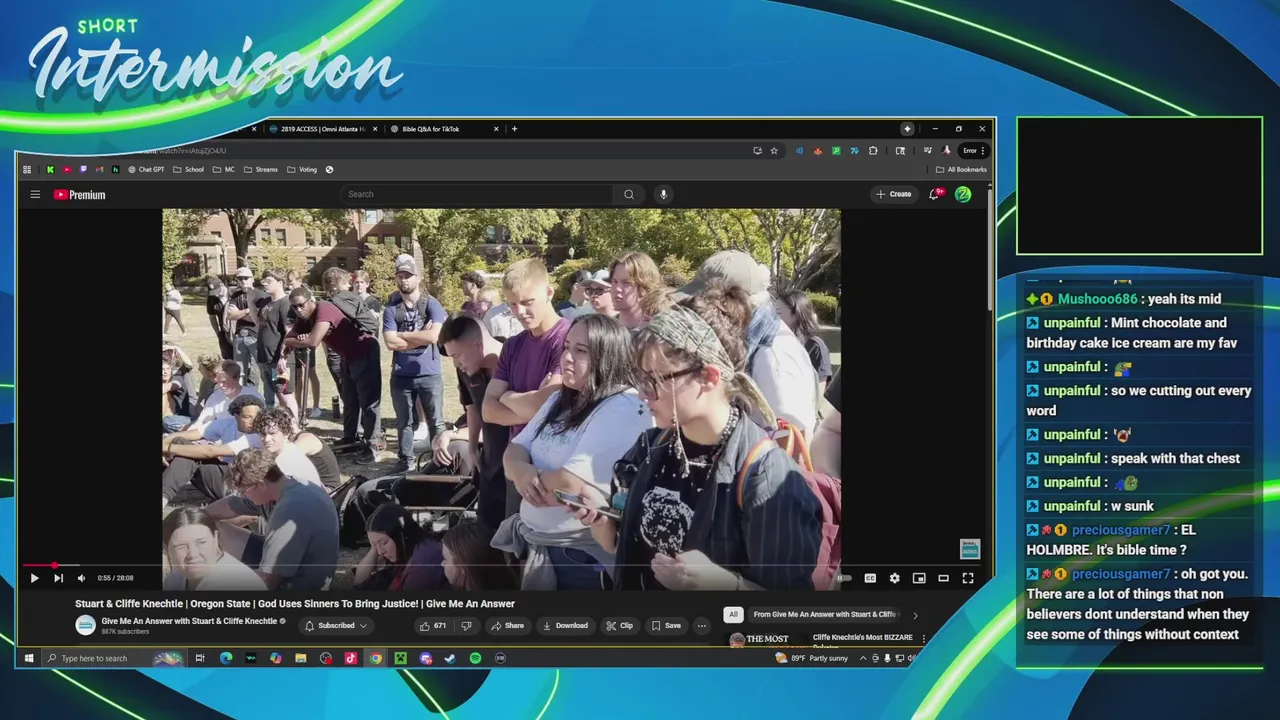Click the info card icon on video
The width and height of the screenshot is (1280, 720).
pyautogui.click(x=970, y=549)
